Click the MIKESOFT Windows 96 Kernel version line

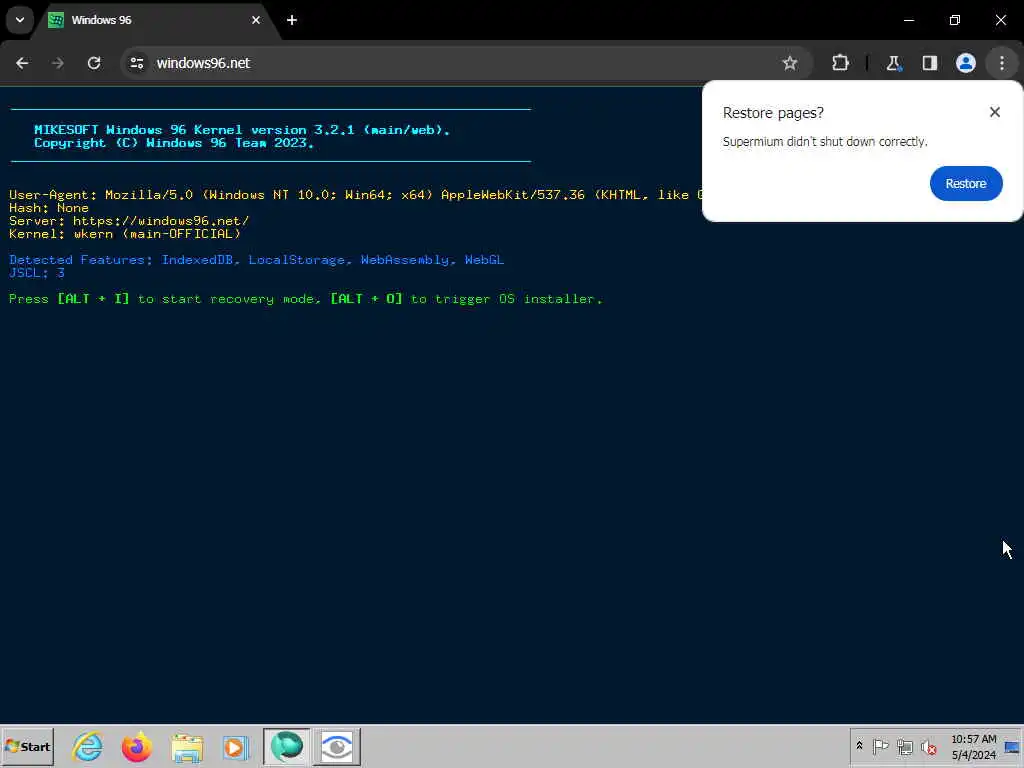[242, 130]
